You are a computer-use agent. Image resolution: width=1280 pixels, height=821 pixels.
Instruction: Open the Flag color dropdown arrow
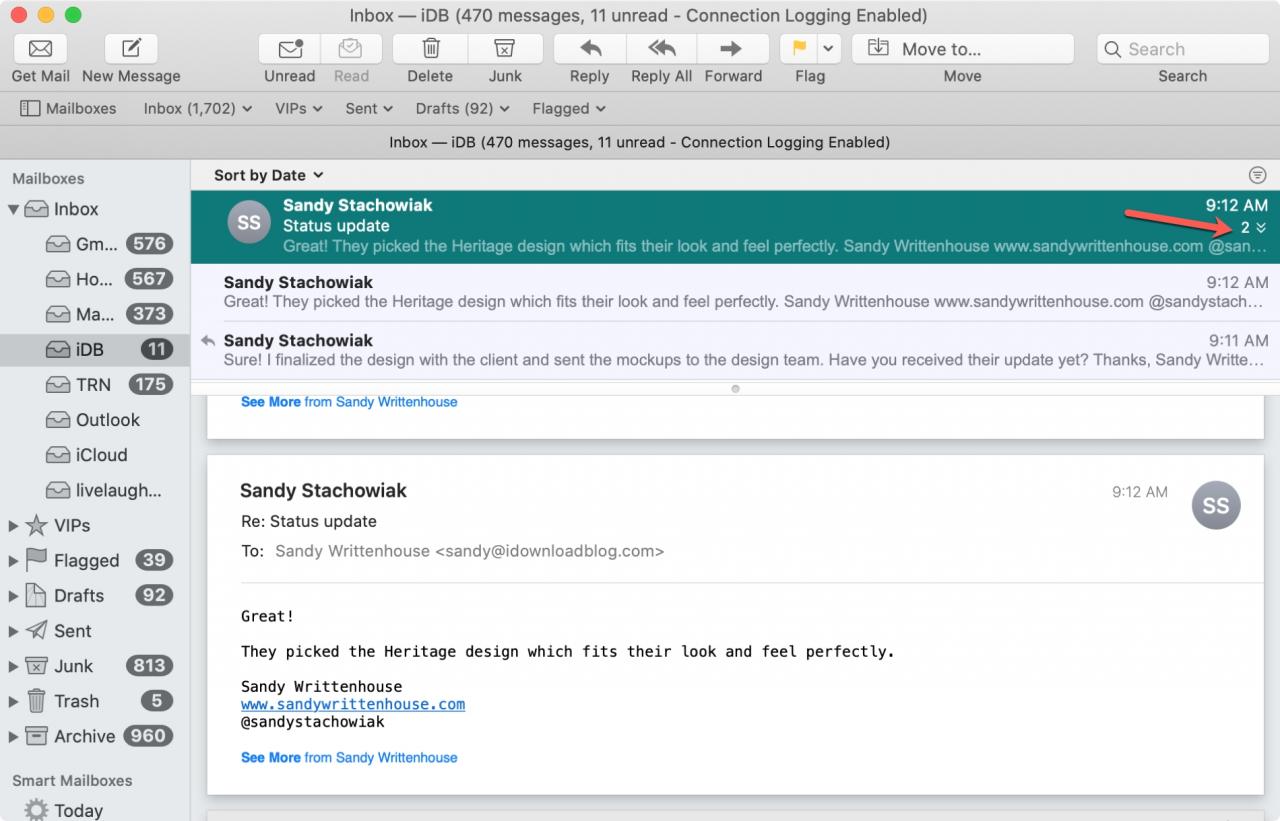[x=829, y=48]
